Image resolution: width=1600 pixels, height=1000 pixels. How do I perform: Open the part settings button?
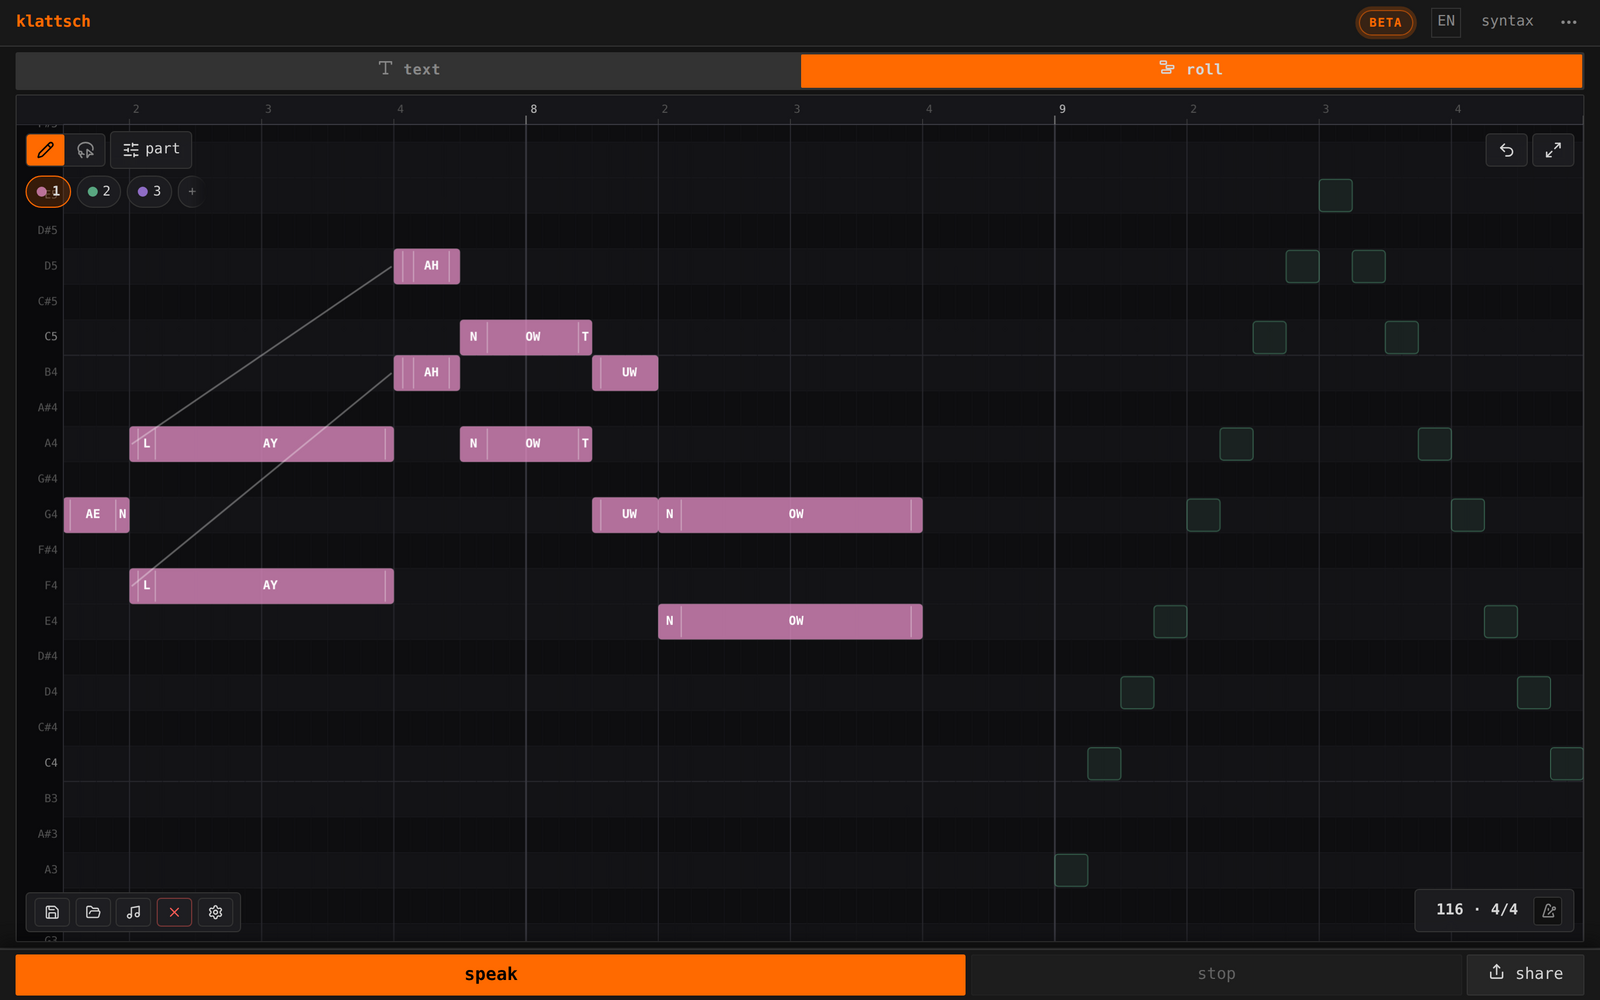[x=151, y=150]
